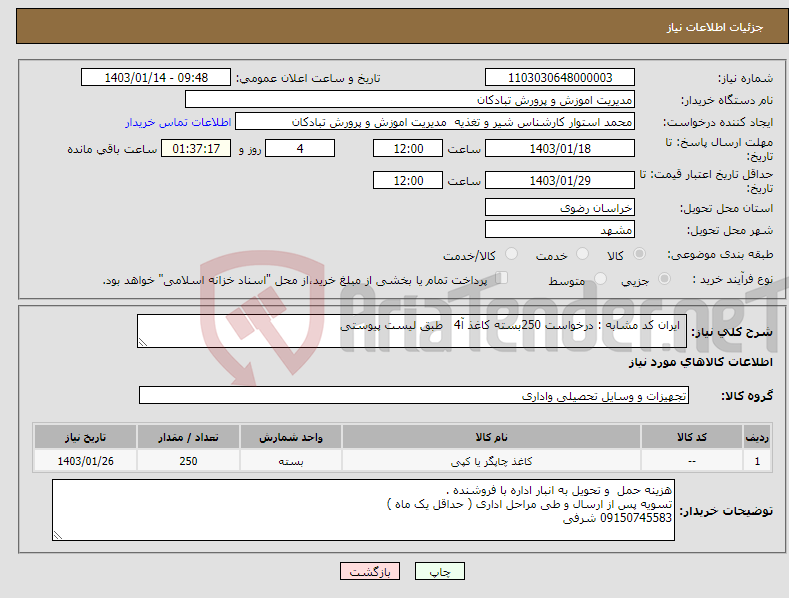The height and width of the screenshot is (598, 789).
Task: Click the requester field محمد استوار
Action: (x=435, y=122)
